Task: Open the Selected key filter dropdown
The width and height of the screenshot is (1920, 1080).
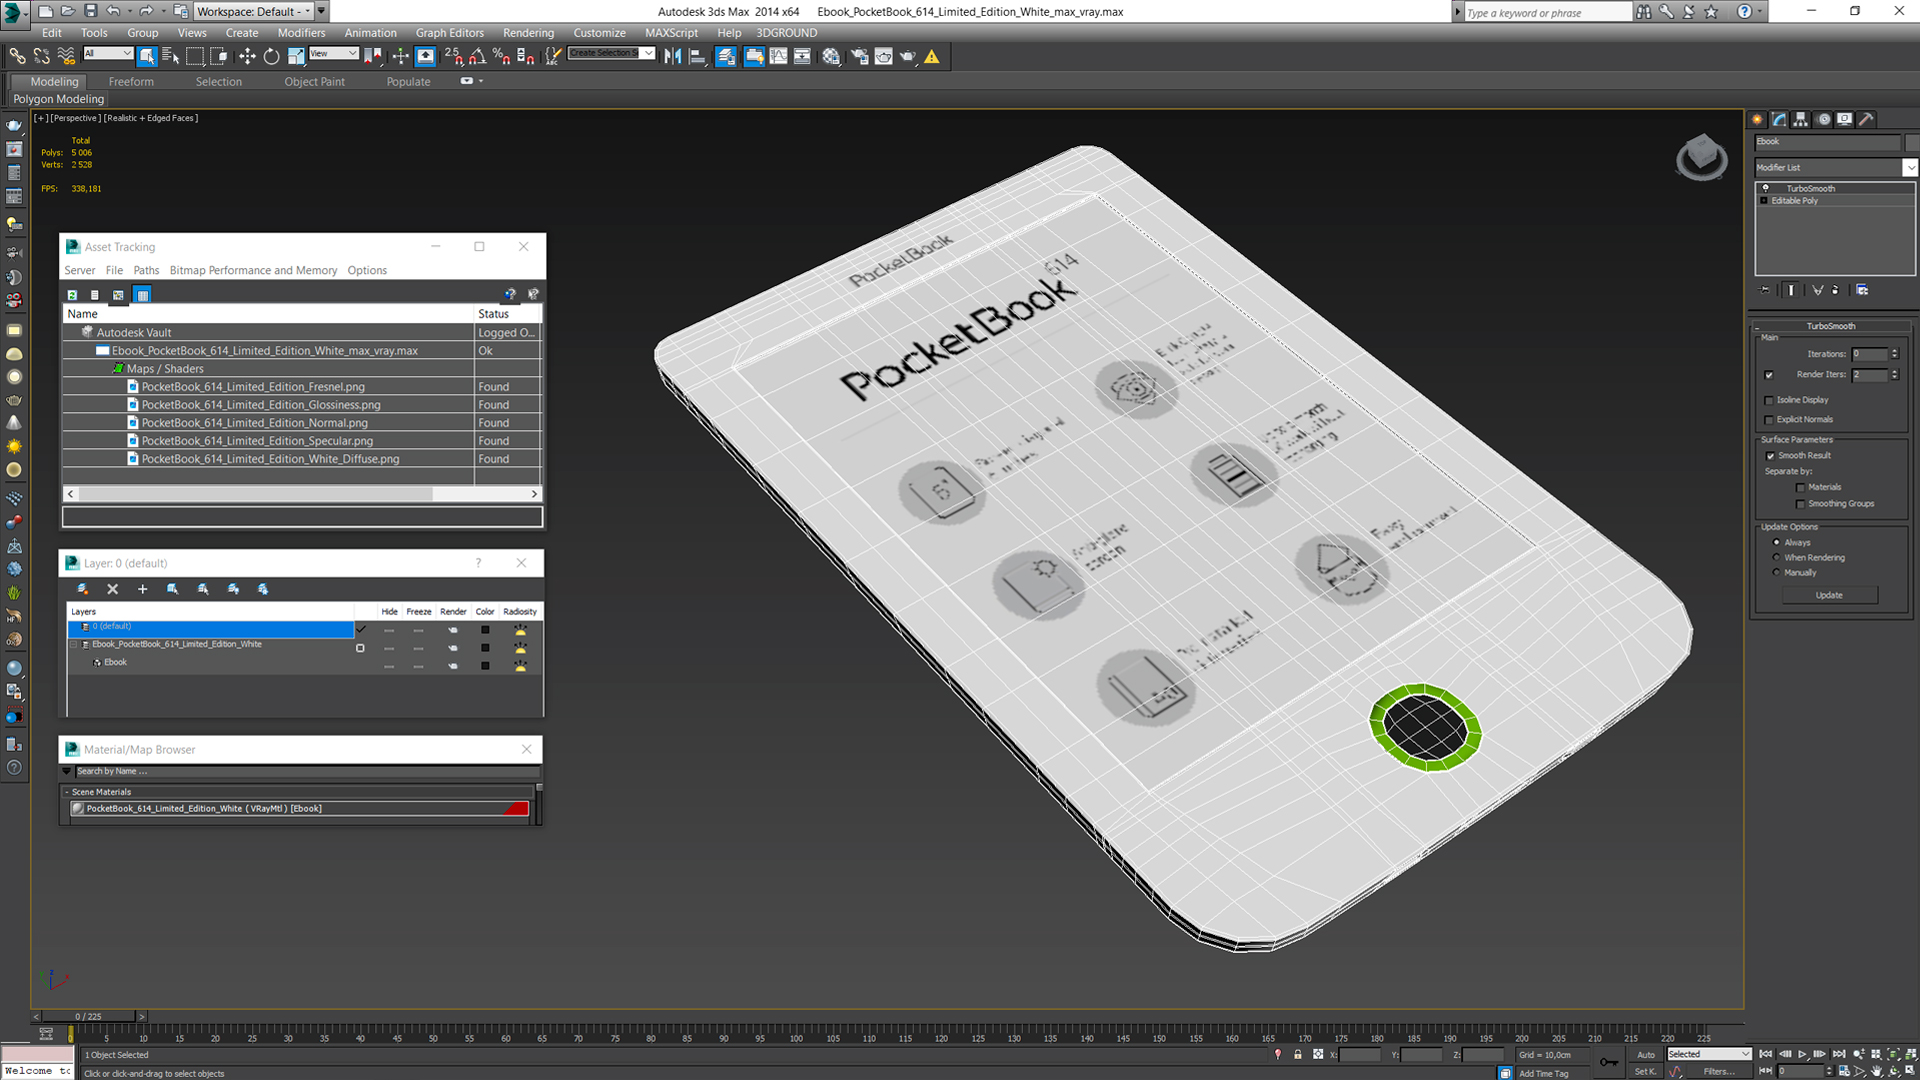Action: click(x=1708, y=1054)
